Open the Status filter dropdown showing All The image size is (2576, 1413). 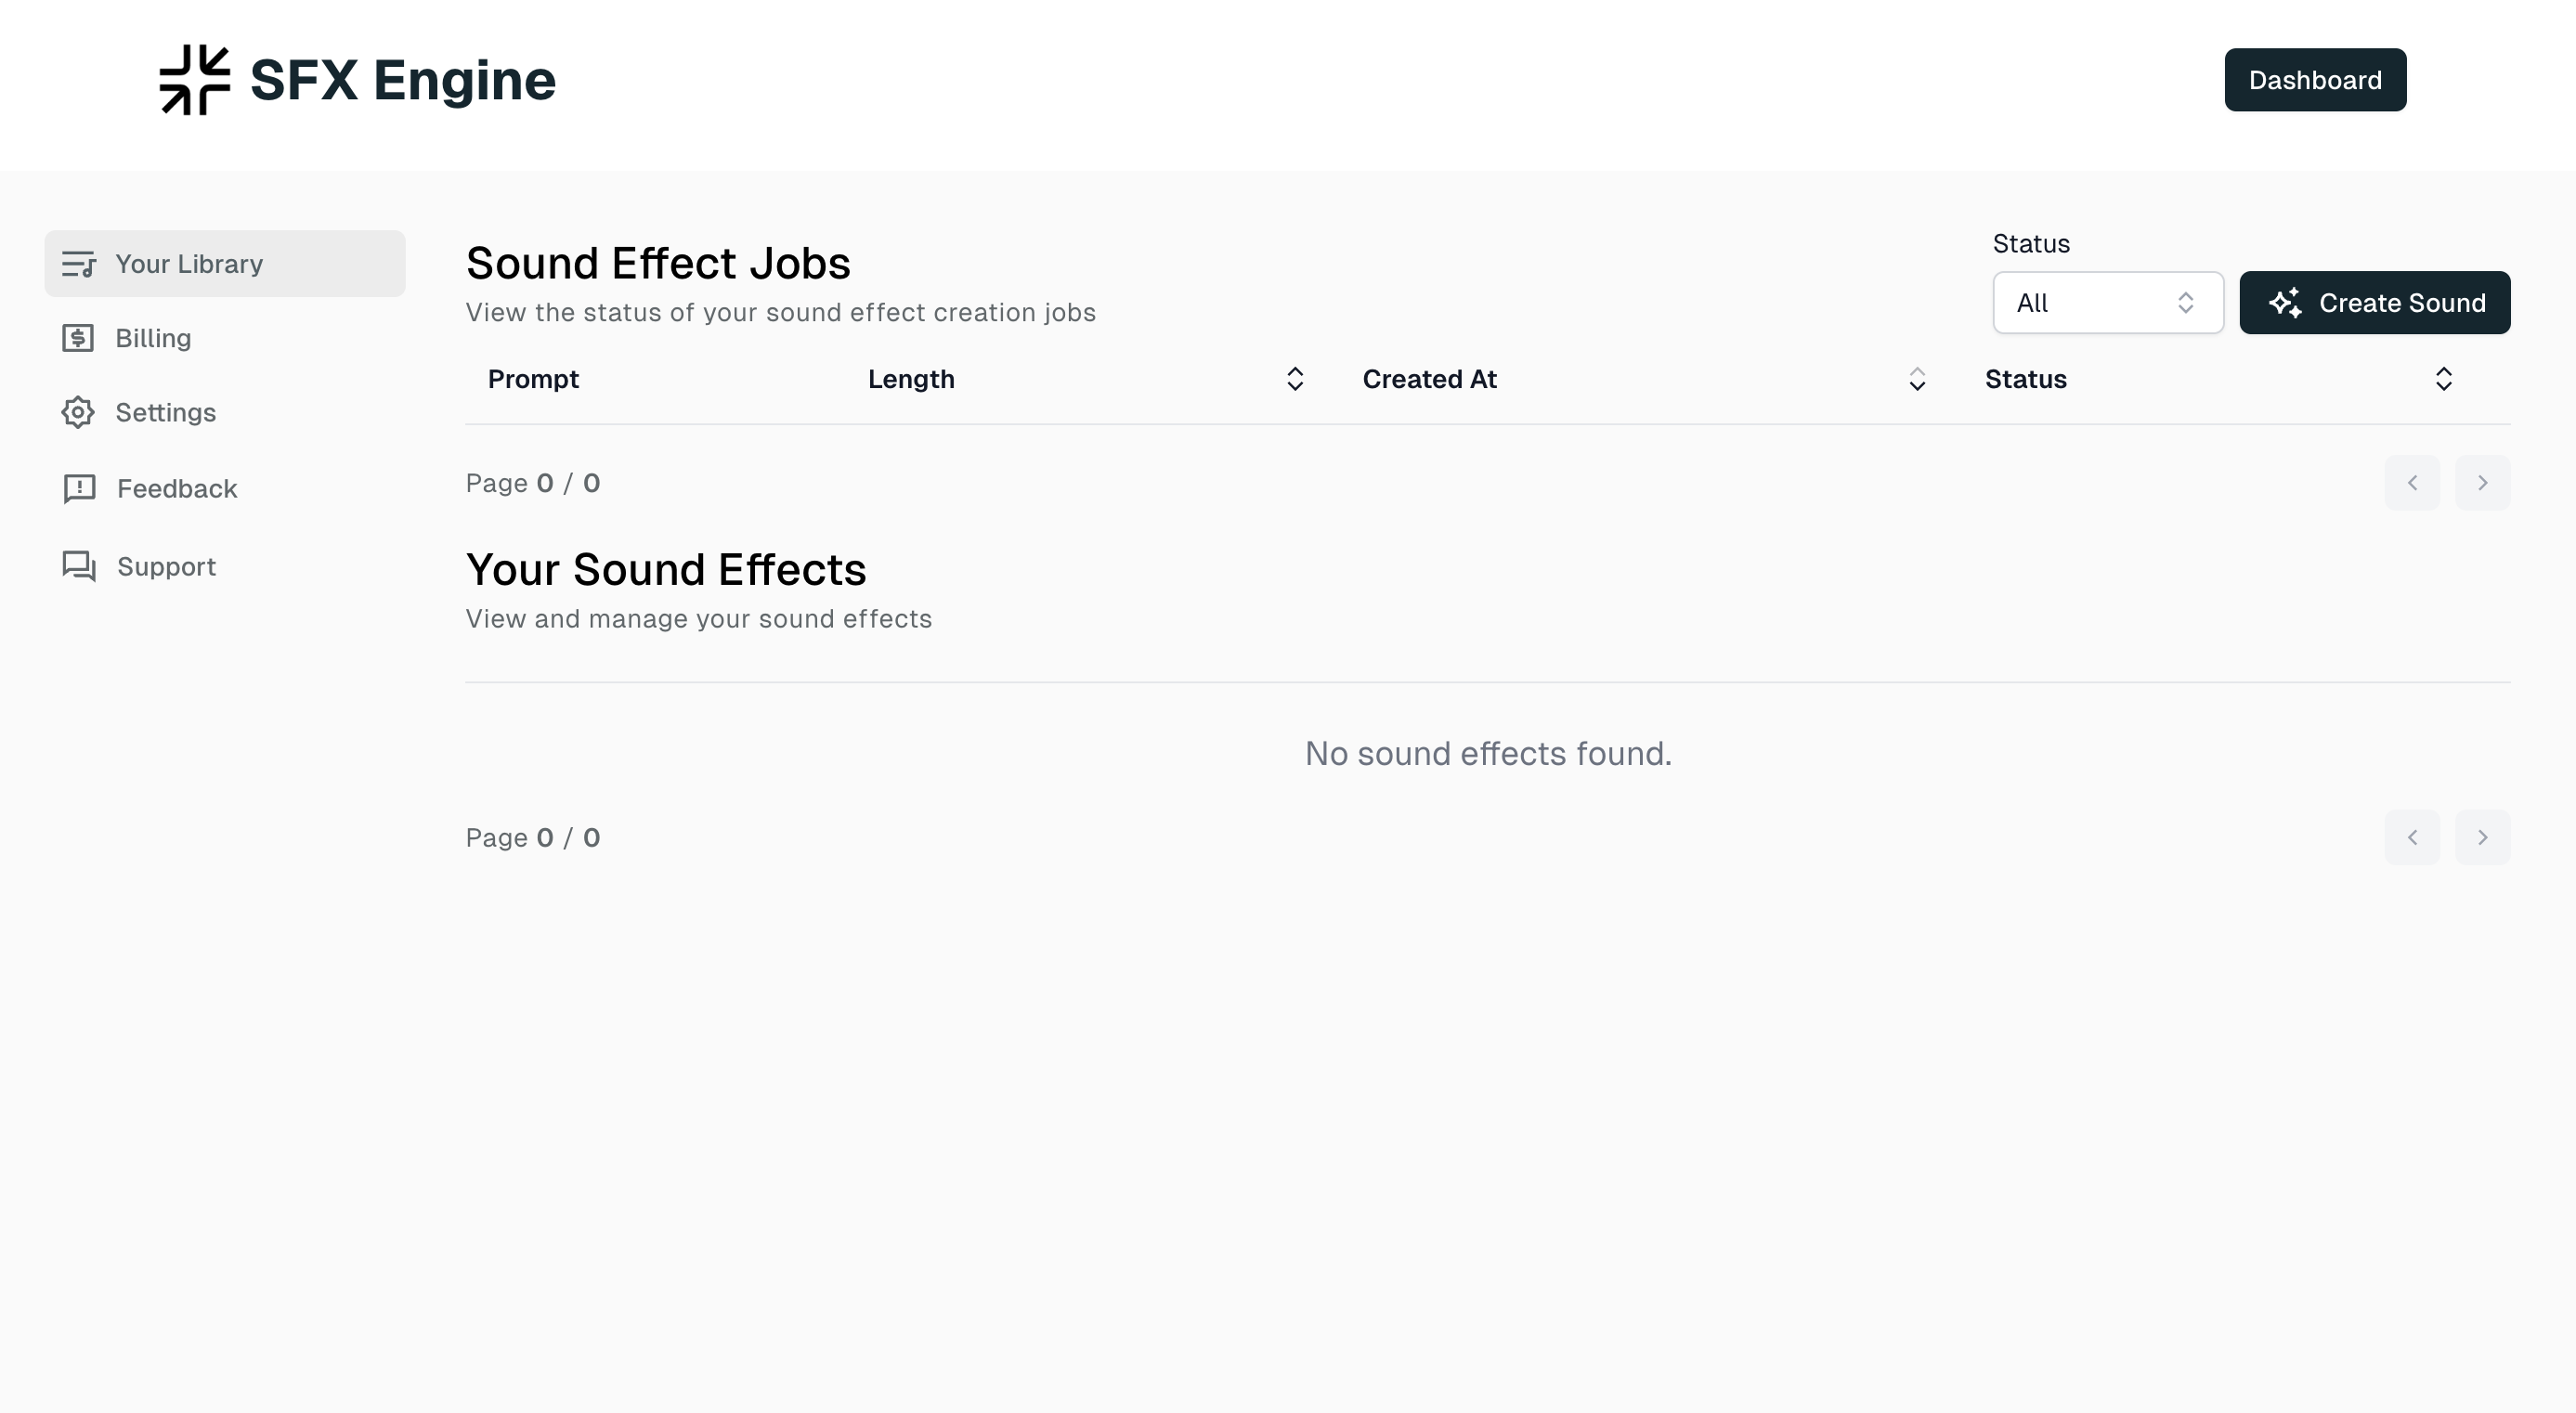(x=2107, y=303)
